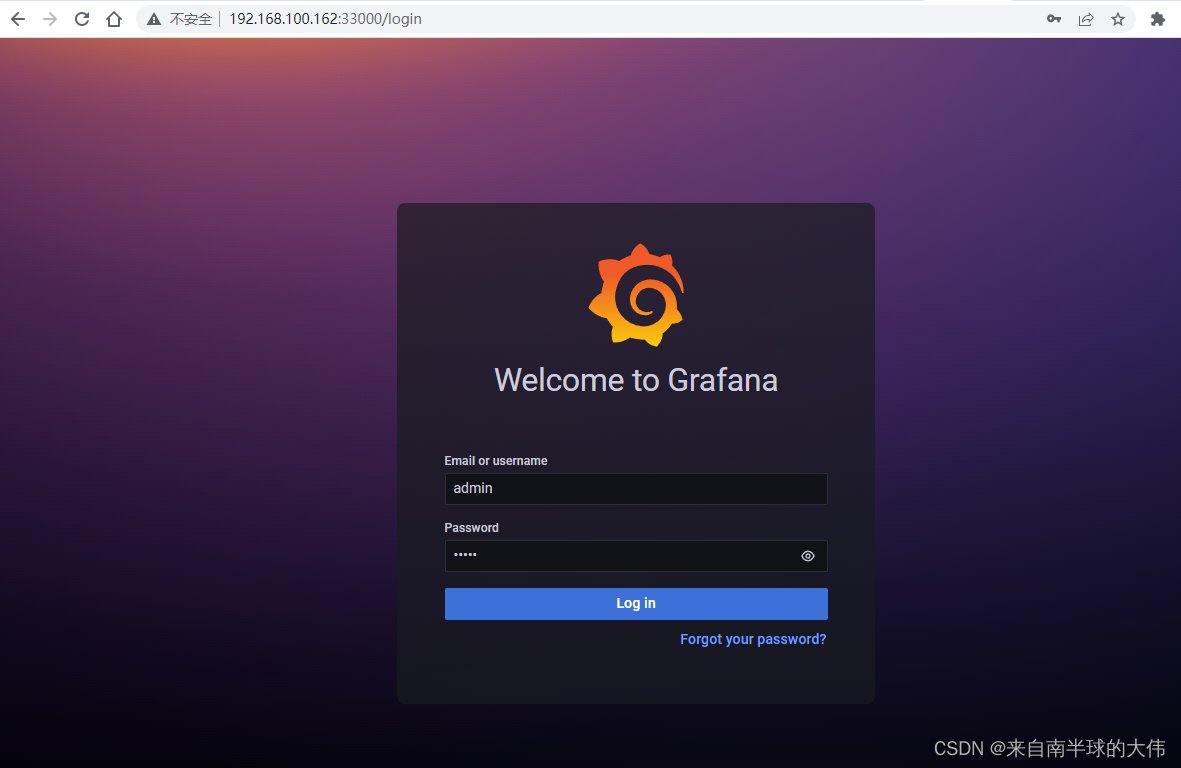Viewport: 1181px width, 768px height.
Task: Open the browser home page icon
Action: 114,19
